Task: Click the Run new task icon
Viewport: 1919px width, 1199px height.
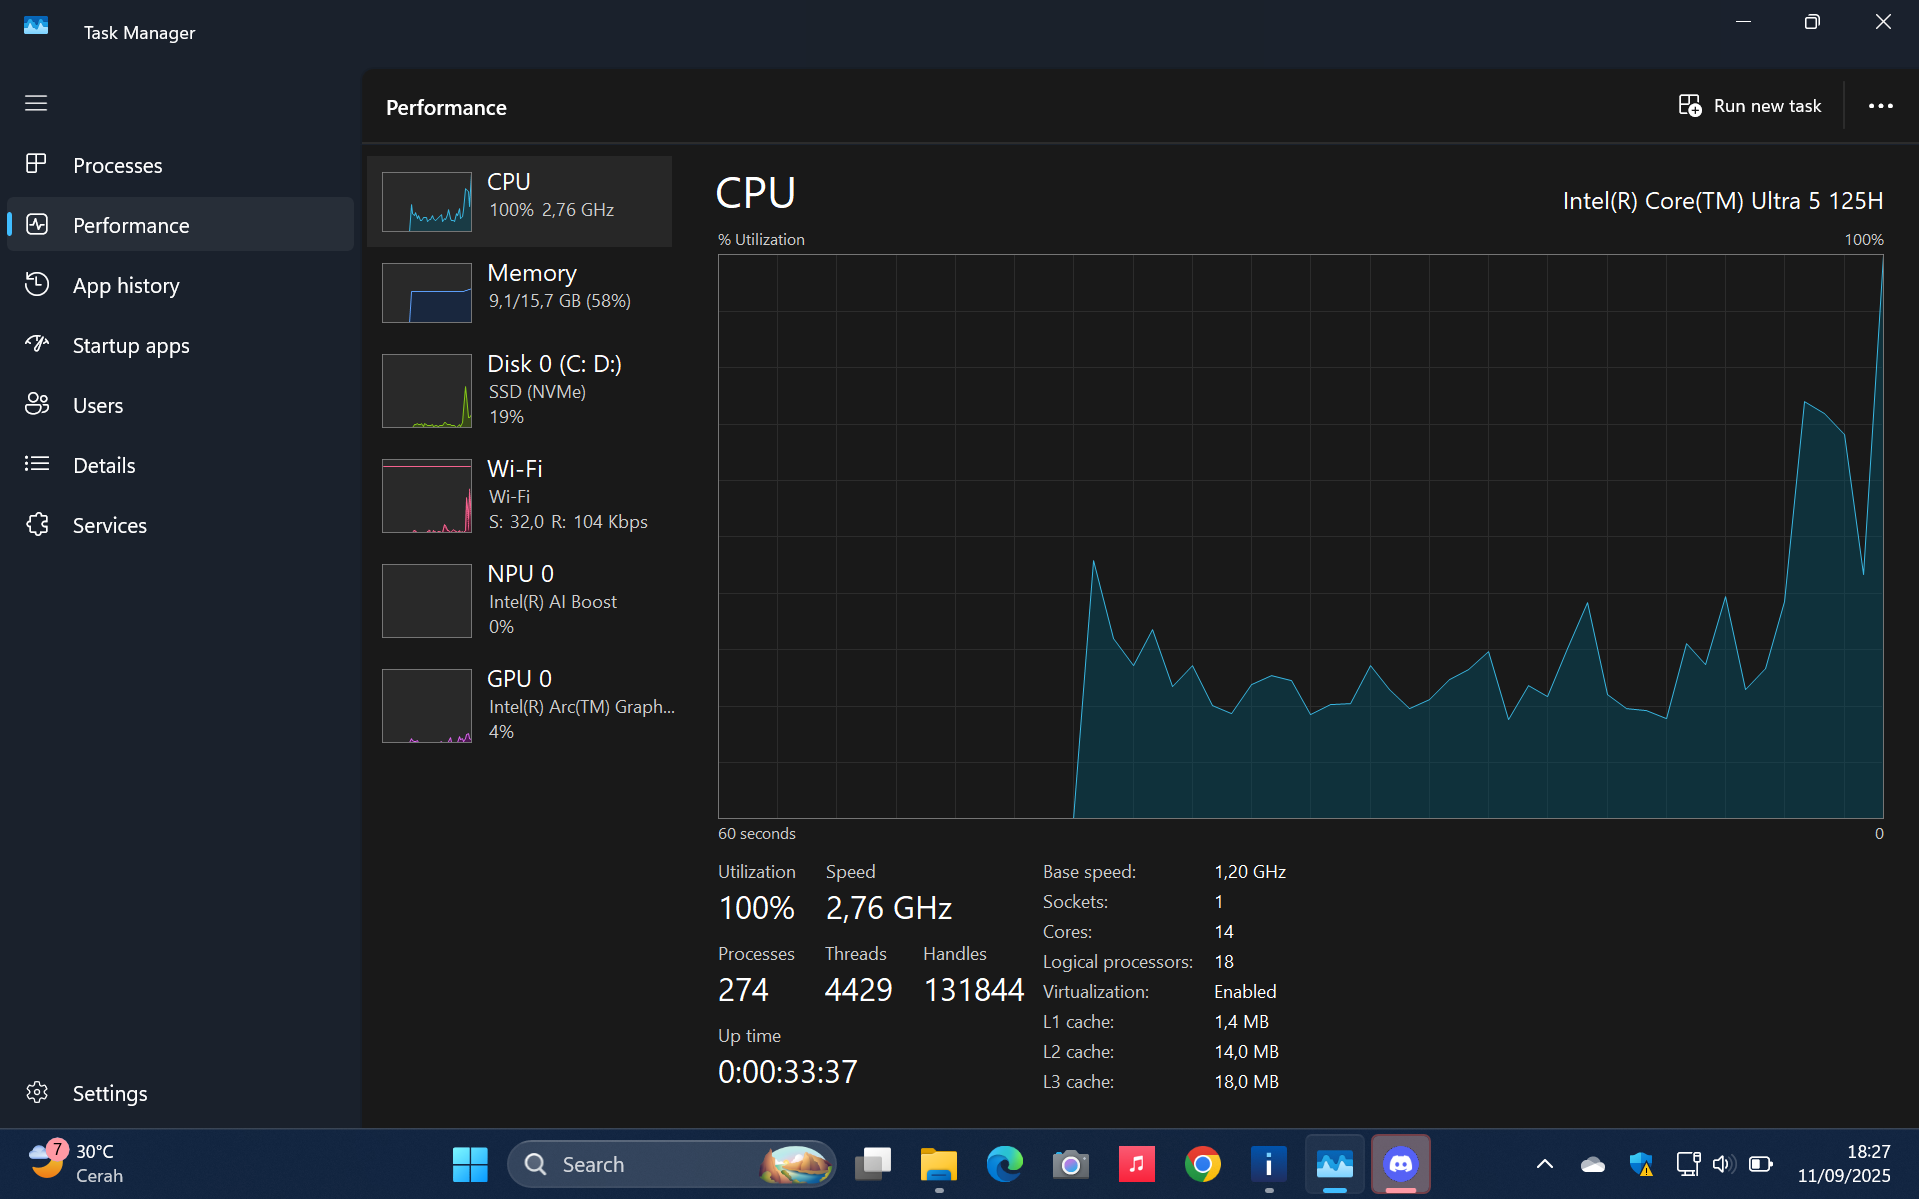Action: pyautogui.click(x=1690, y=105)
